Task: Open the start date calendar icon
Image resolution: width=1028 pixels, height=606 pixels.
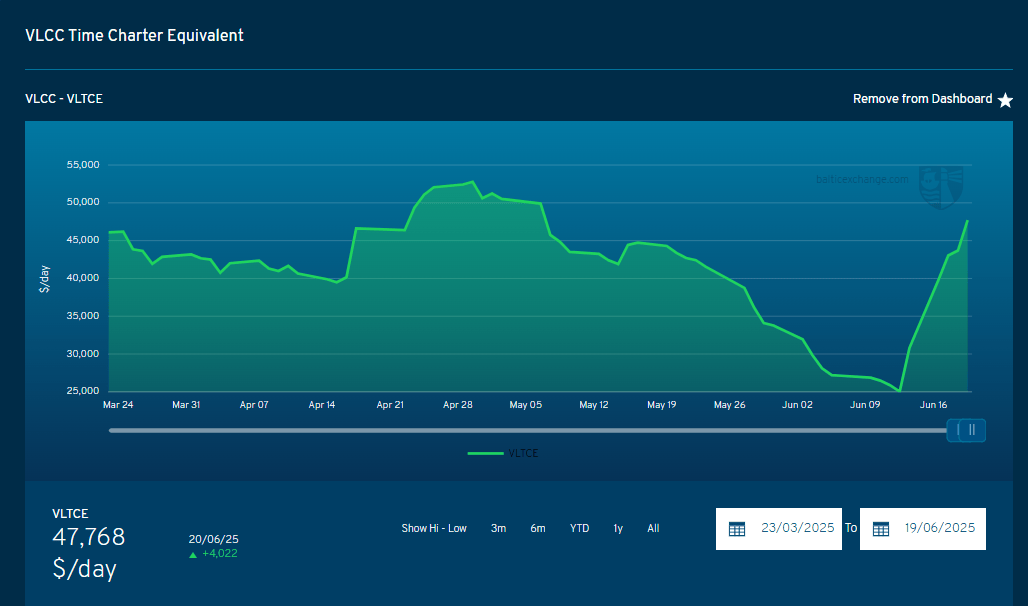Action: click(737, 529)
